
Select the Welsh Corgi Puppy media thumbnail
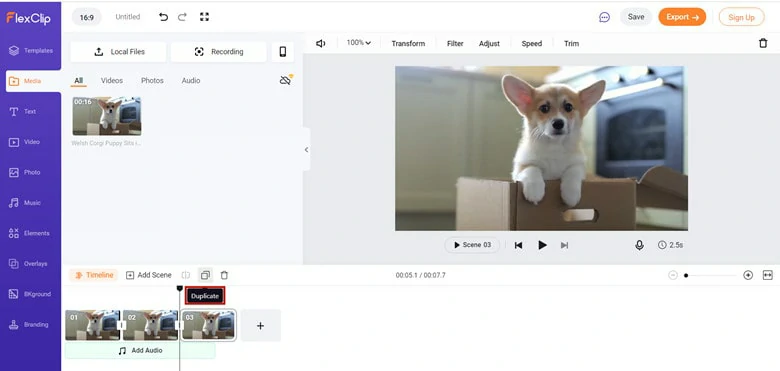tap(107, 116)
